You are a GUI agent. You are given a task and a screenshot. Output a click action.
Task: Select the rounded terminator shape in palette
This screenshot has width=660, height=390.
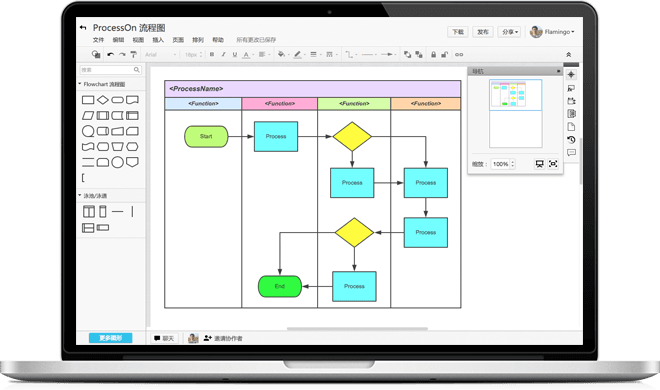point(117,100)
